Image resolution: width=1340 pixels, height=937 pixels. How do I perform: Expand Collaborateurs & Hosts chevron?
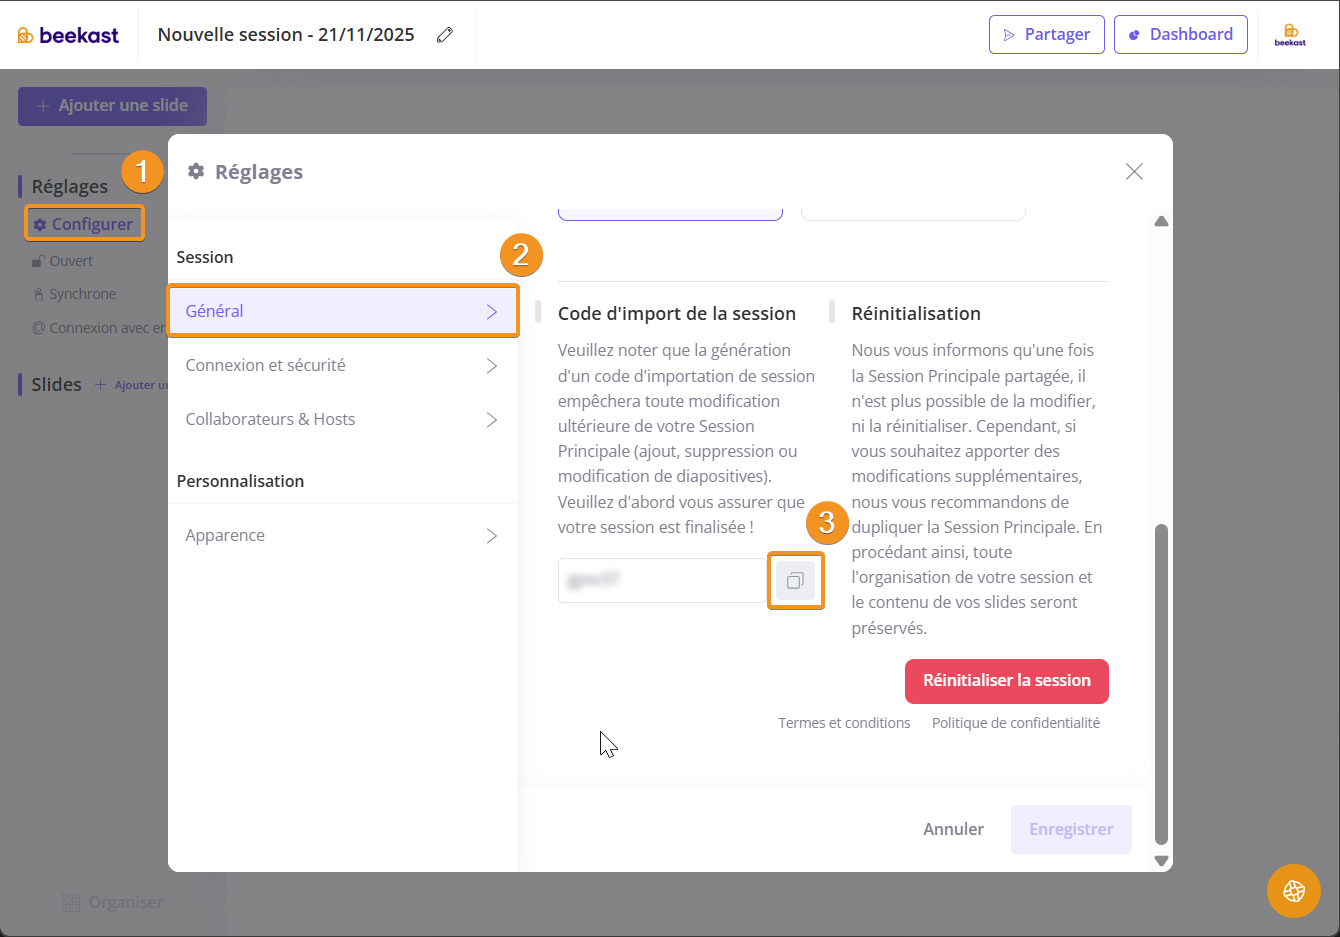(x=491, y=420)
